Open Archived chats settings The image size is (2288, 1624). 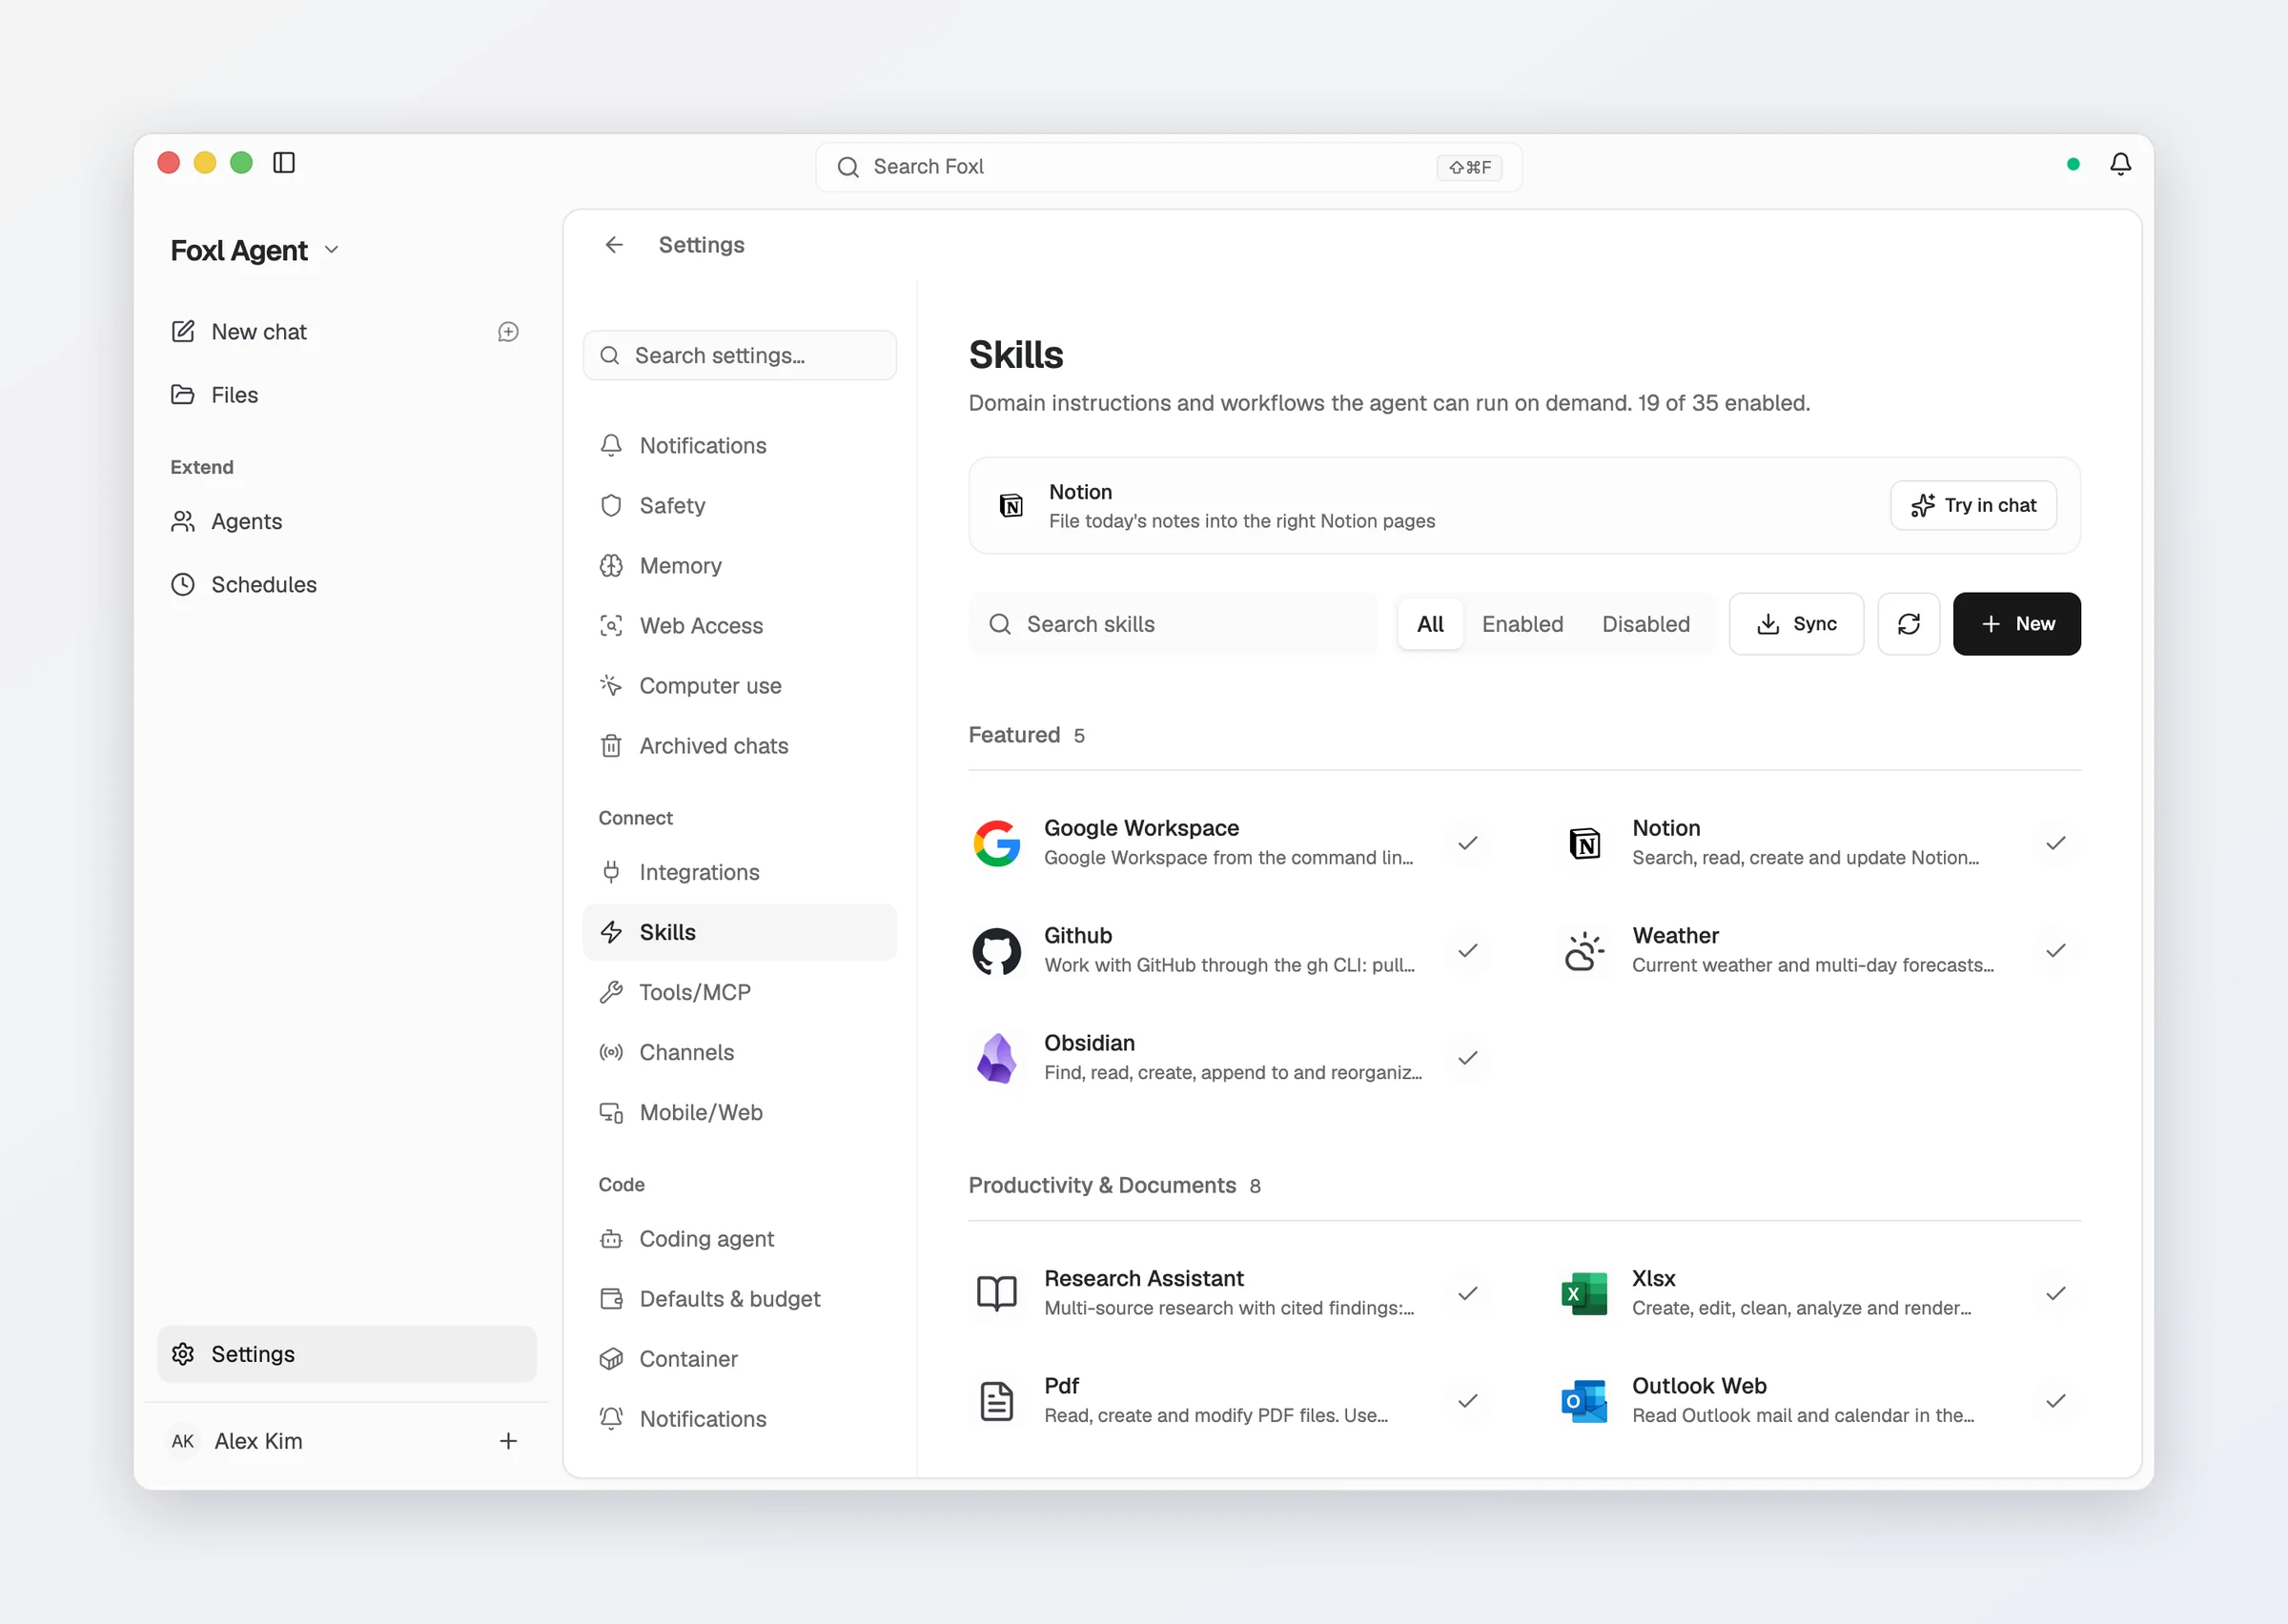point(739,746)
